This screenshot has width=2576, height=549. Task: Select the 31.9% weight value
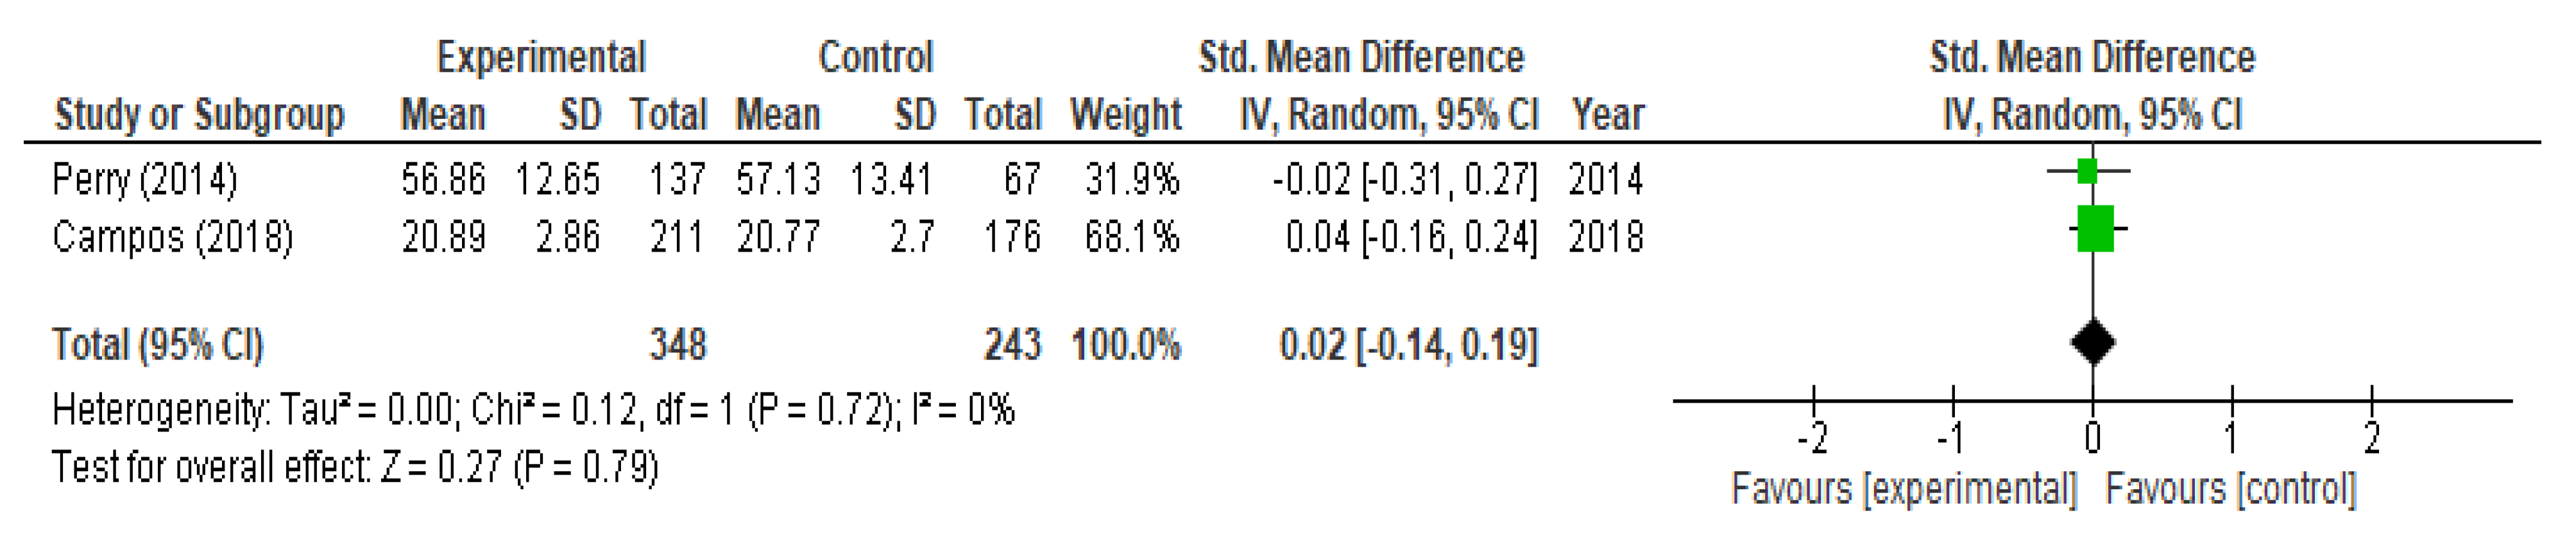click(x=1132, y=180)
